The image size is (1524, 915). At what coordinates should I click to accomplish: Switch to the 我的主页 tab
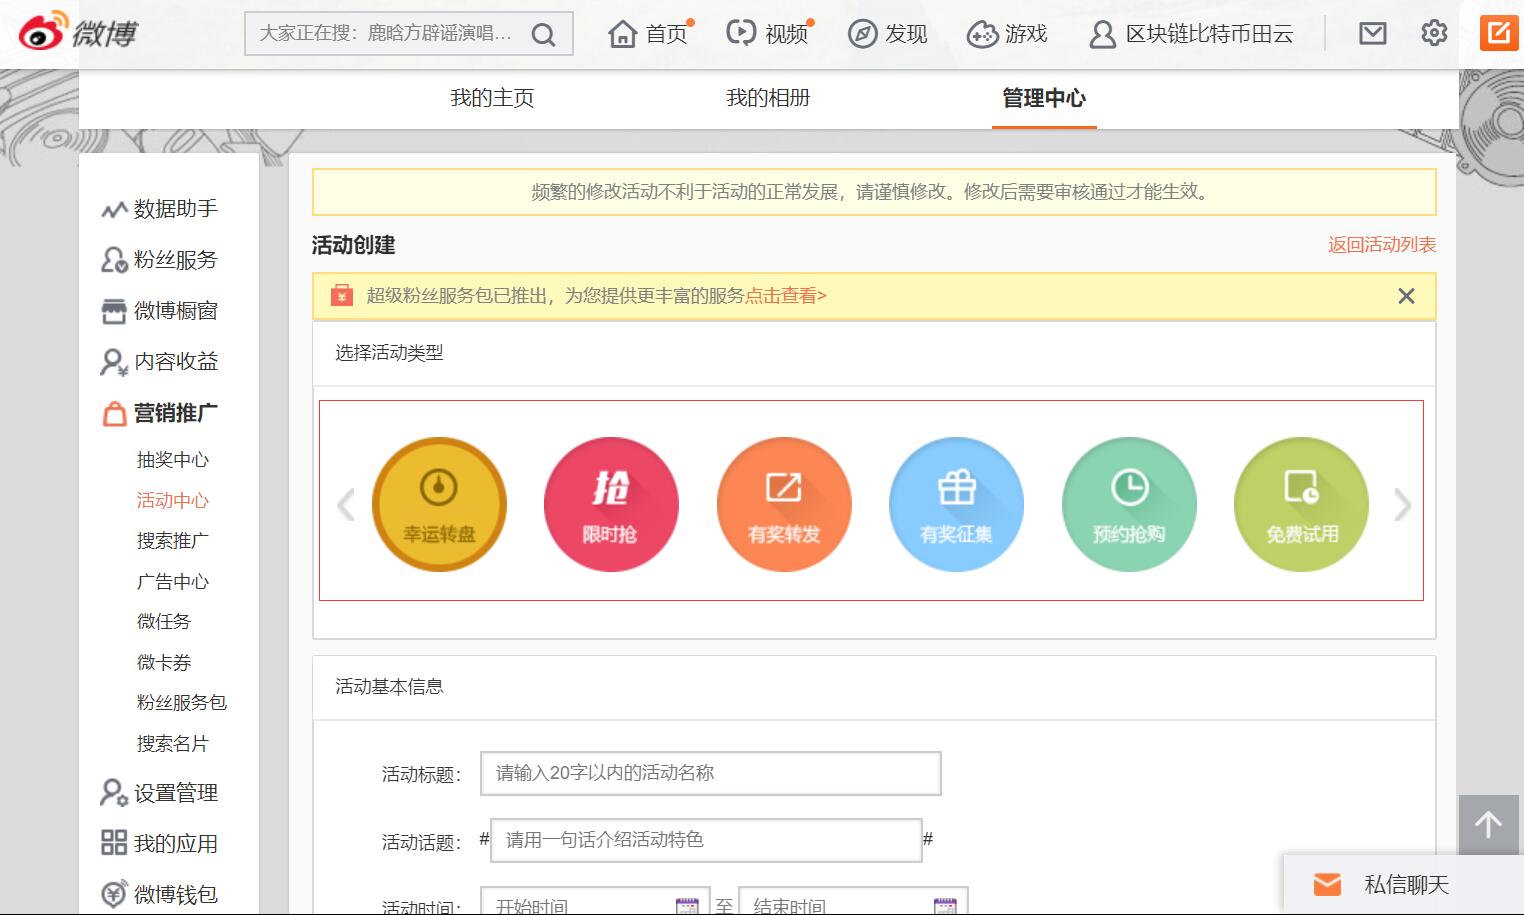click(492, 98)
